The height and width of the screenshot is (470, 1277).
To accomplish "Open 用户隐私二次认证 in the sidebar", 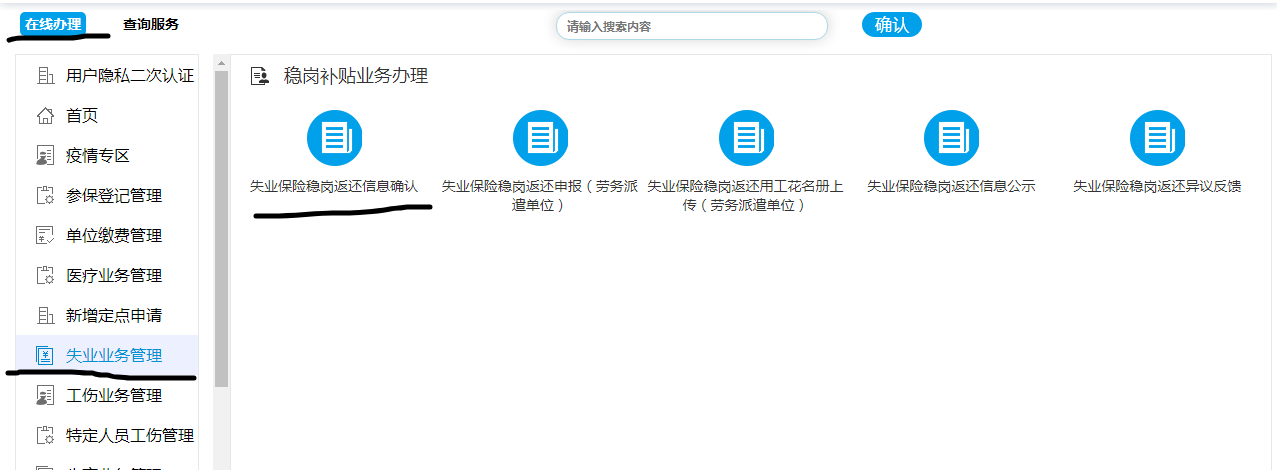I will click(x=129, y=76).
